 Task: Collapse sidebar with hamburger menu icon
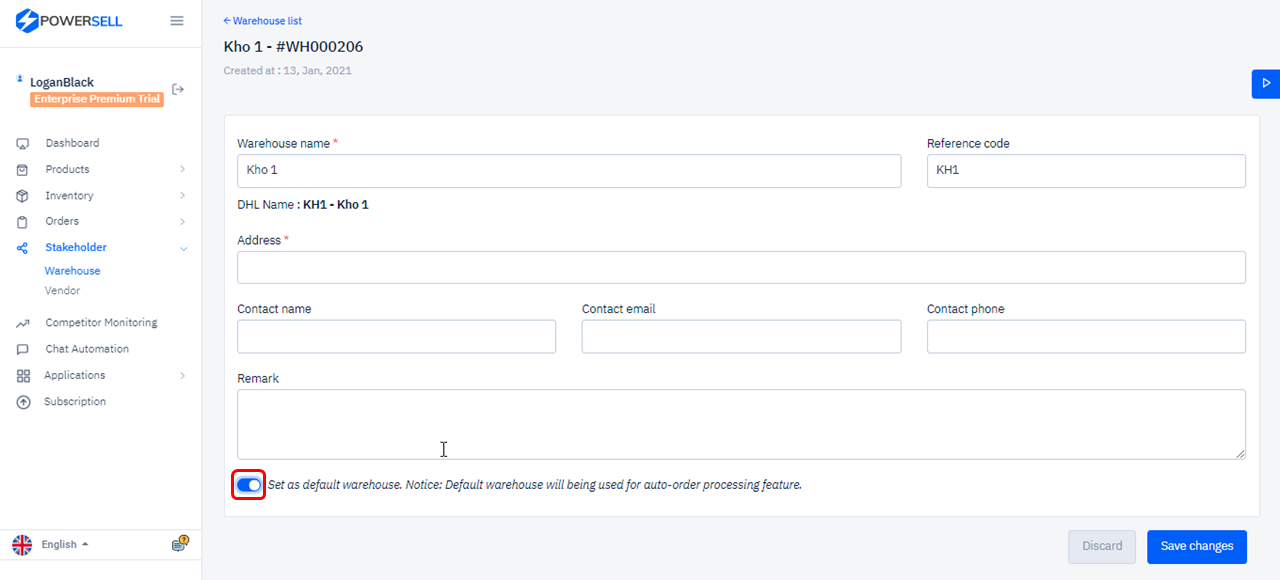click(177, 20)
